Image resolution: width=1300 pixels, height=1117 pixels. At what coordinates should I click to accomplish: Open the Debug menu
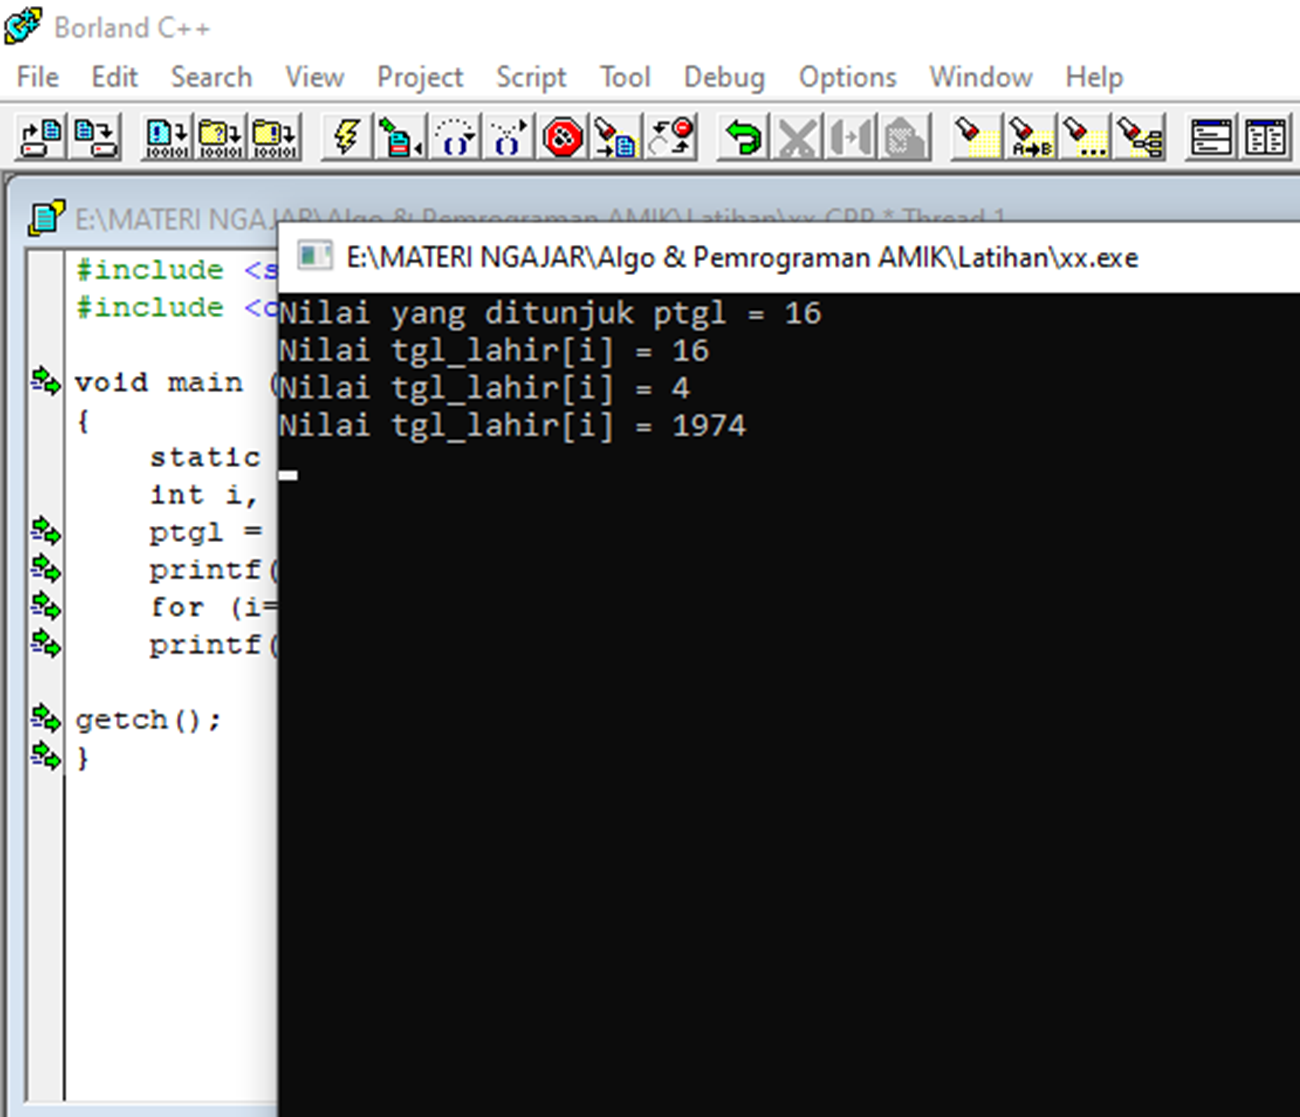click(724, 77)
